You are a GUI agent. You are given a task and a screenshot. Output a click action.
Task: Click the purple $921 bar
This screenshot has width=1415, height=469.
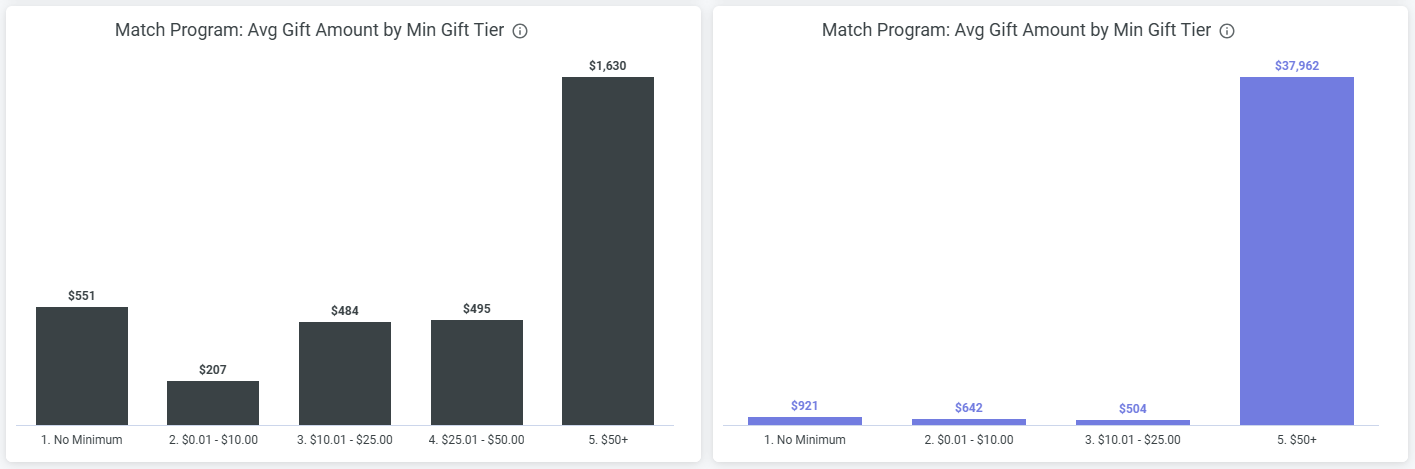pyautogui.click(x=805, y=421)
